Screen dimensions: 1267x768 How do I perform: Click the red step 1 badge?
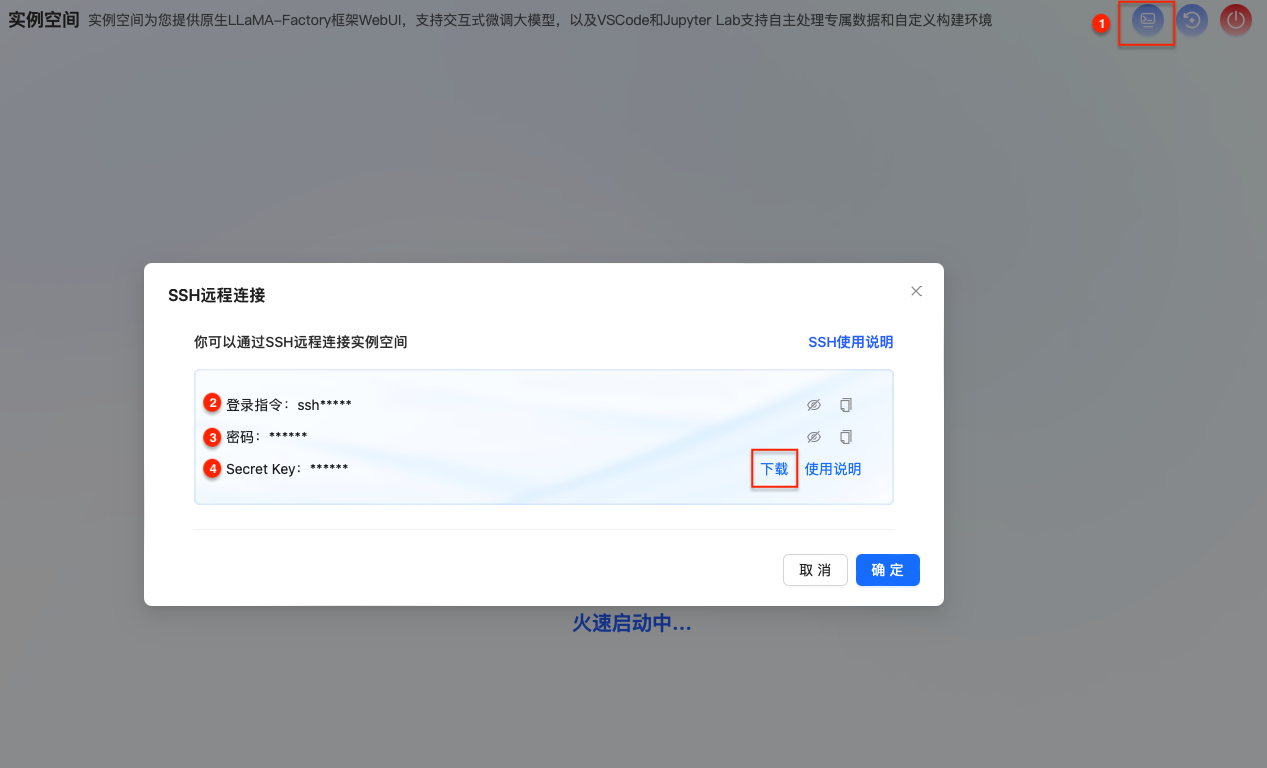pyautogui.click(x=1102, y=23)
